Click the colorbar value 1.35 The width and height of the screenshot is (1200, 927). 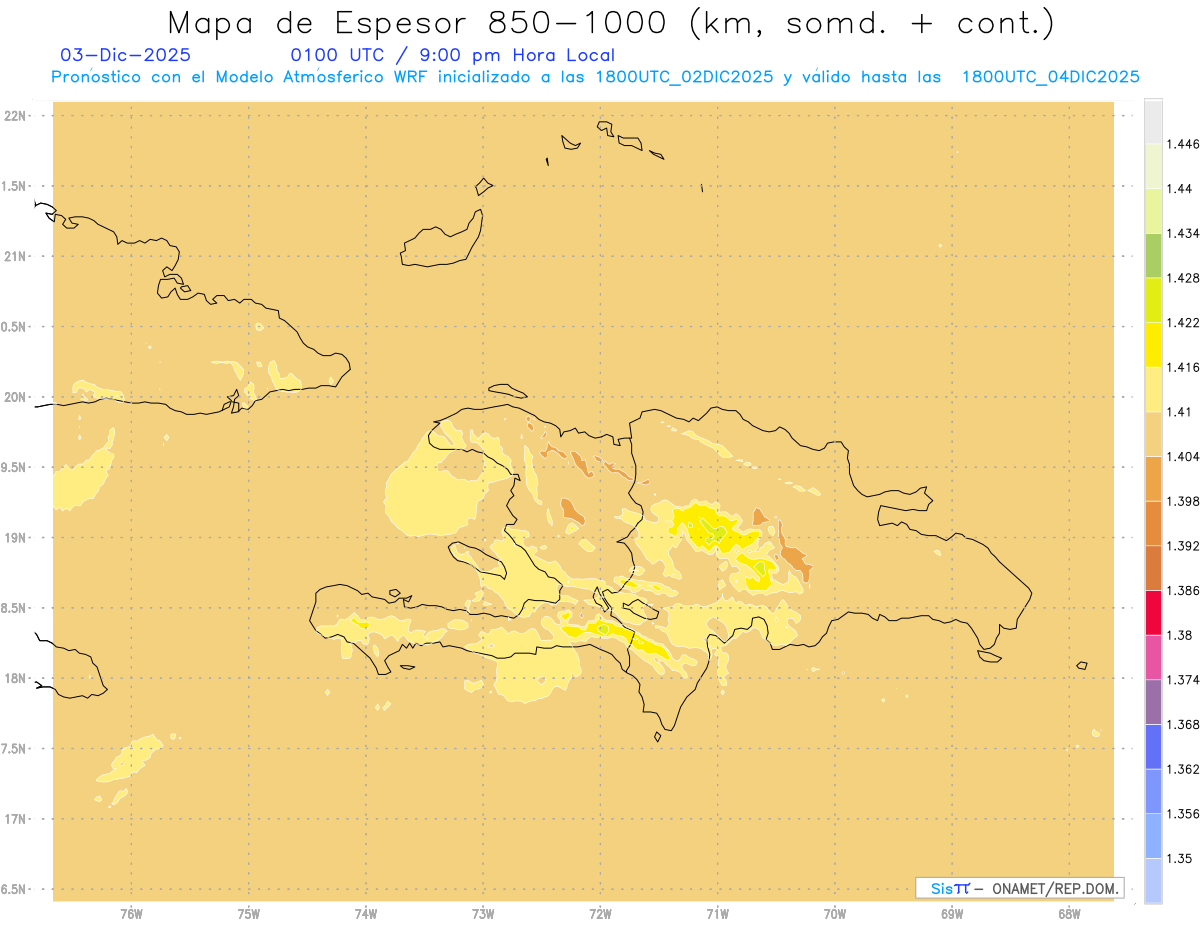1179,858
